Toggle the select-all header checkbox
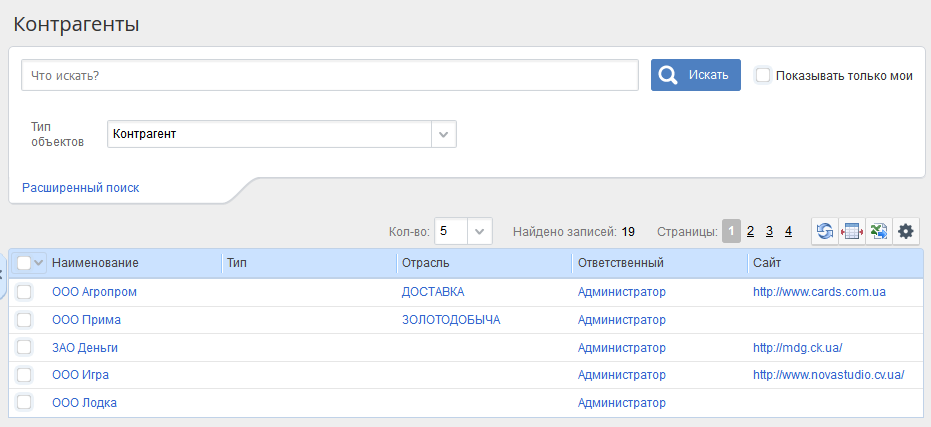This screenshot has height=427, width=931. [x=24, y=262]
